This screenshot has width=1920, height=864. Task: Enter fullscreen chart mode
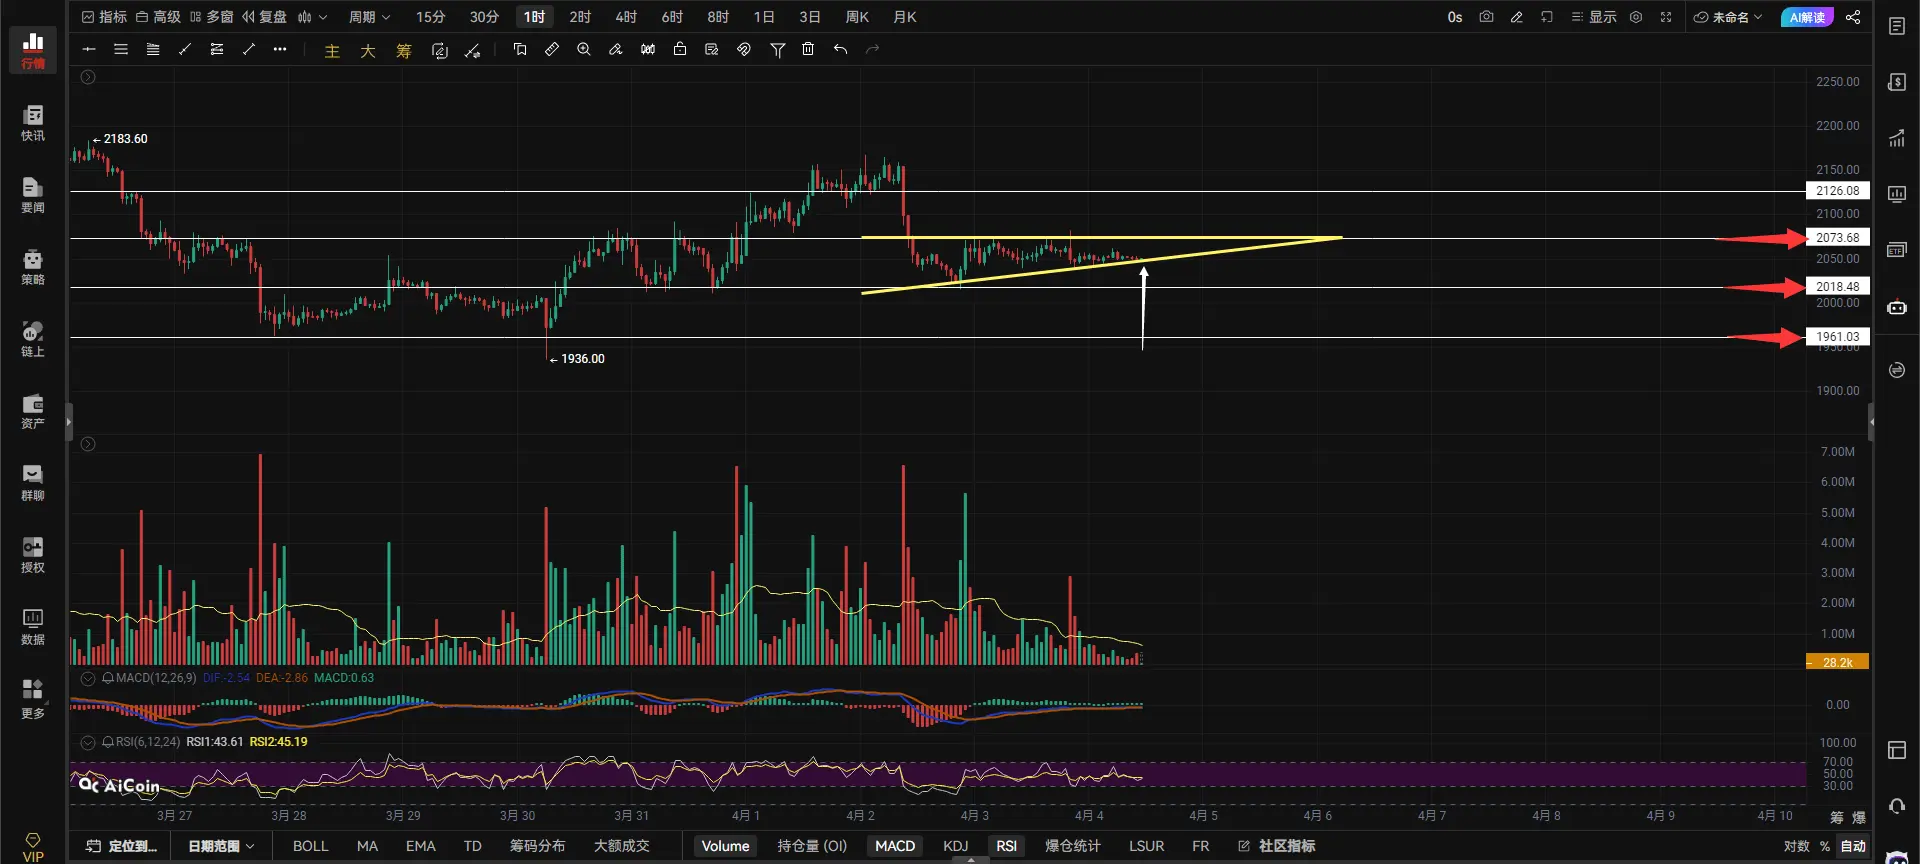[x=1666, y=17]
